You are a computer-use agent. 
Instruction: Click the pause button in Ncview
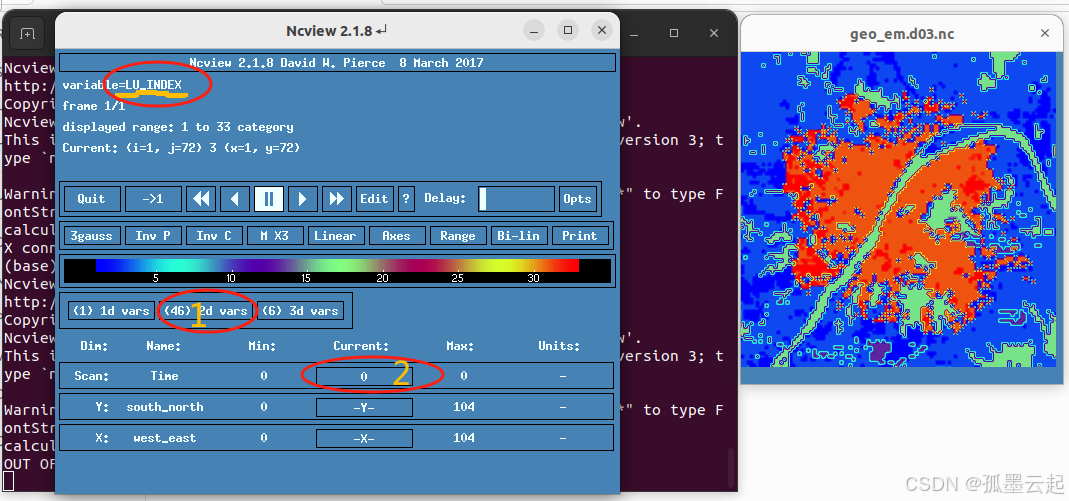269,199
